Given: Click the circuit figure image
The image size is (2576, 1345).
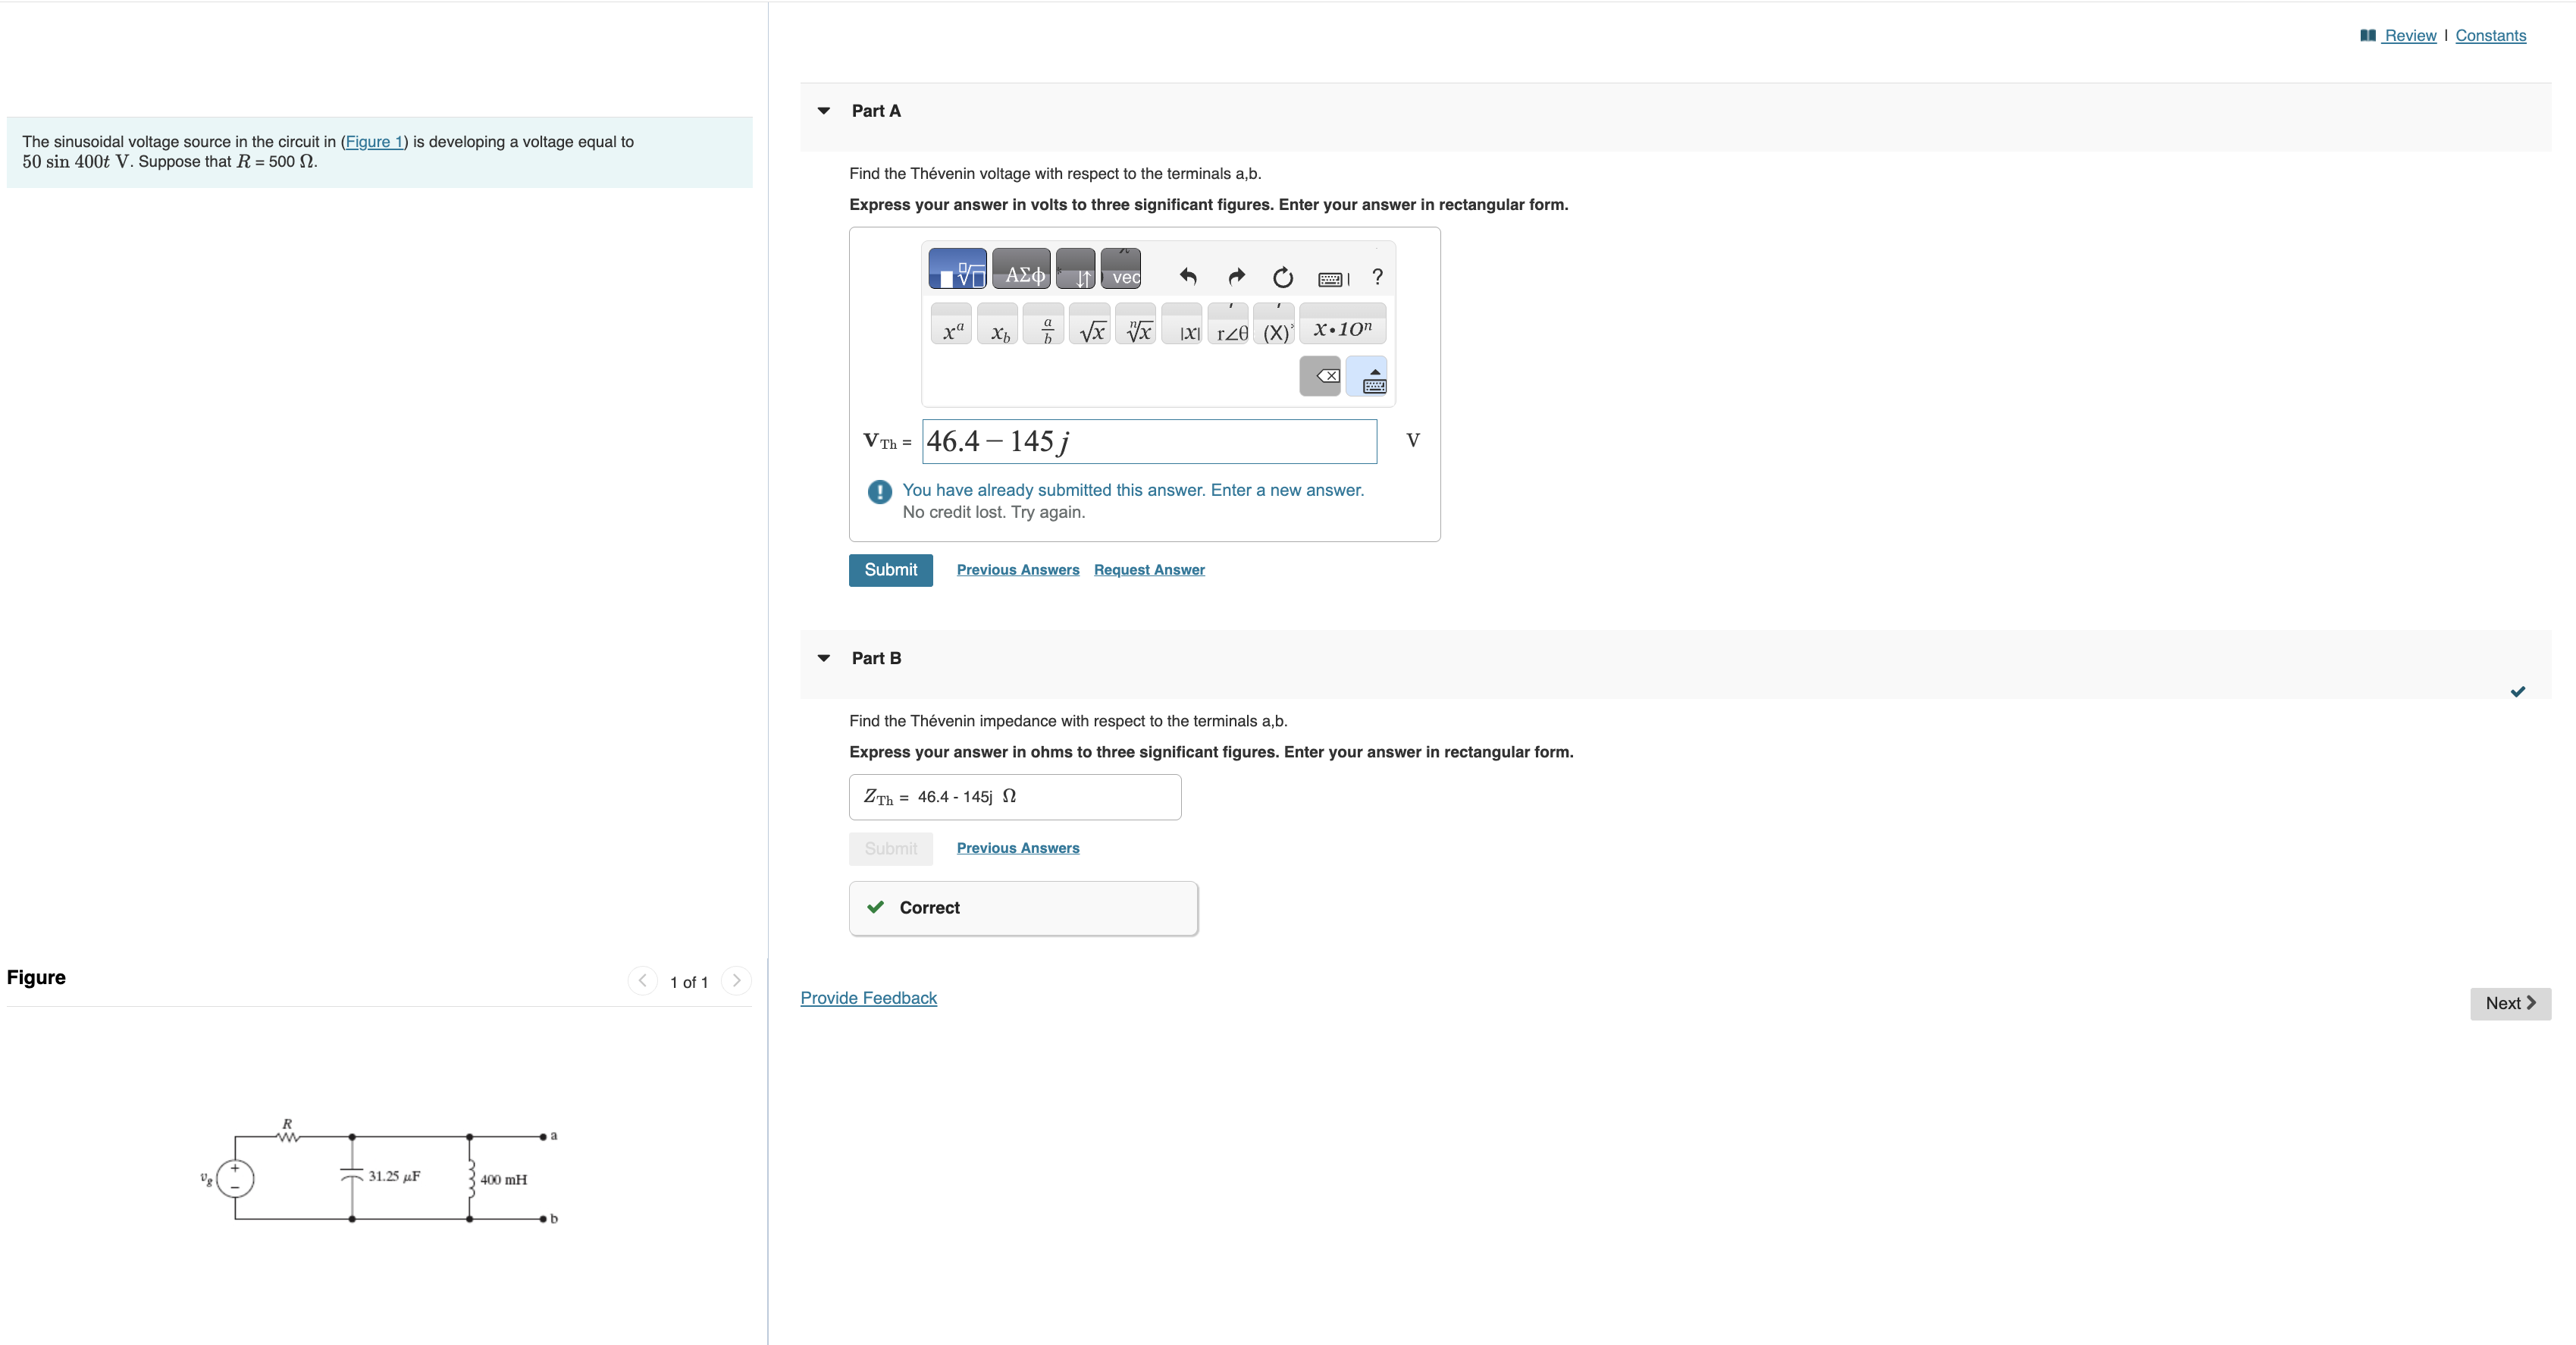Looking at the screenshot, I should pos(379,1170).
